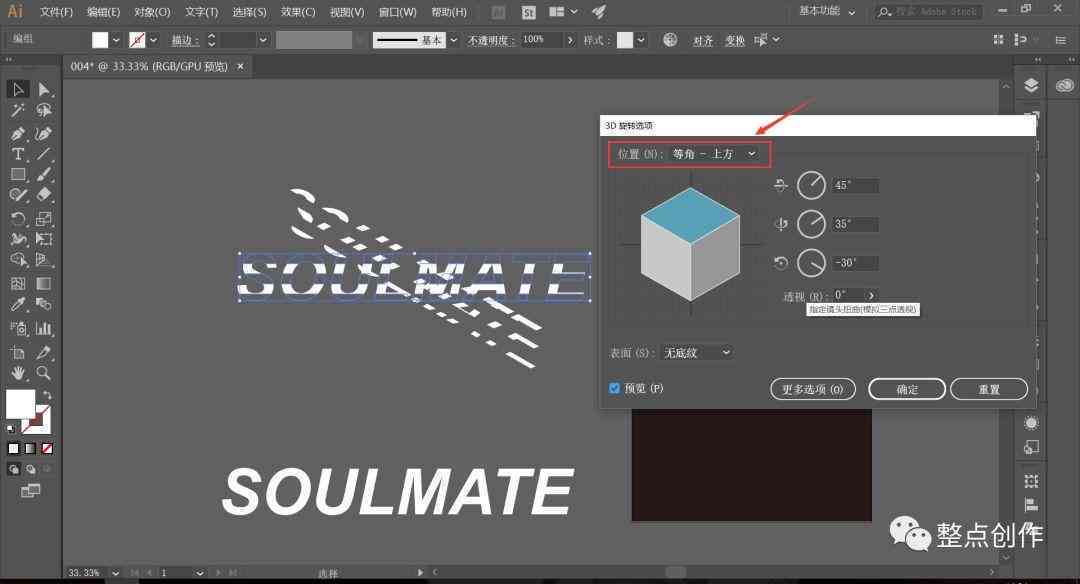Switch to Draw Normal mode
This screenshot has width=1080, height=584.
click(x=14, y=470)
